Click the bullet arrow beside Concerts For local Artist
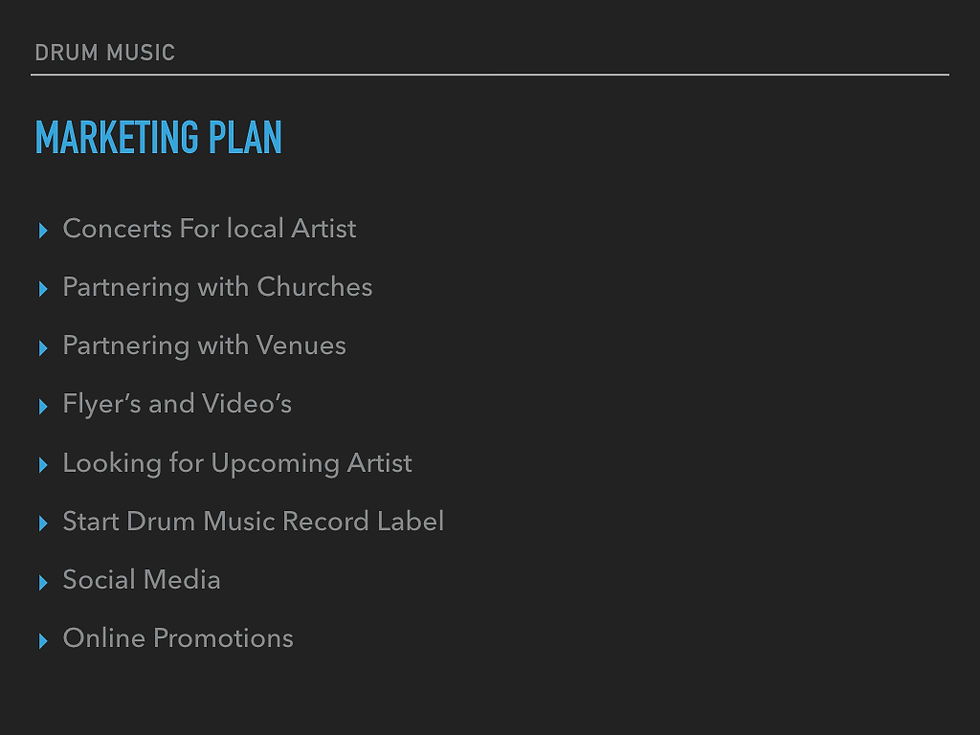Image resolution: width=980 pixels, height=735 pixels. 43,231
